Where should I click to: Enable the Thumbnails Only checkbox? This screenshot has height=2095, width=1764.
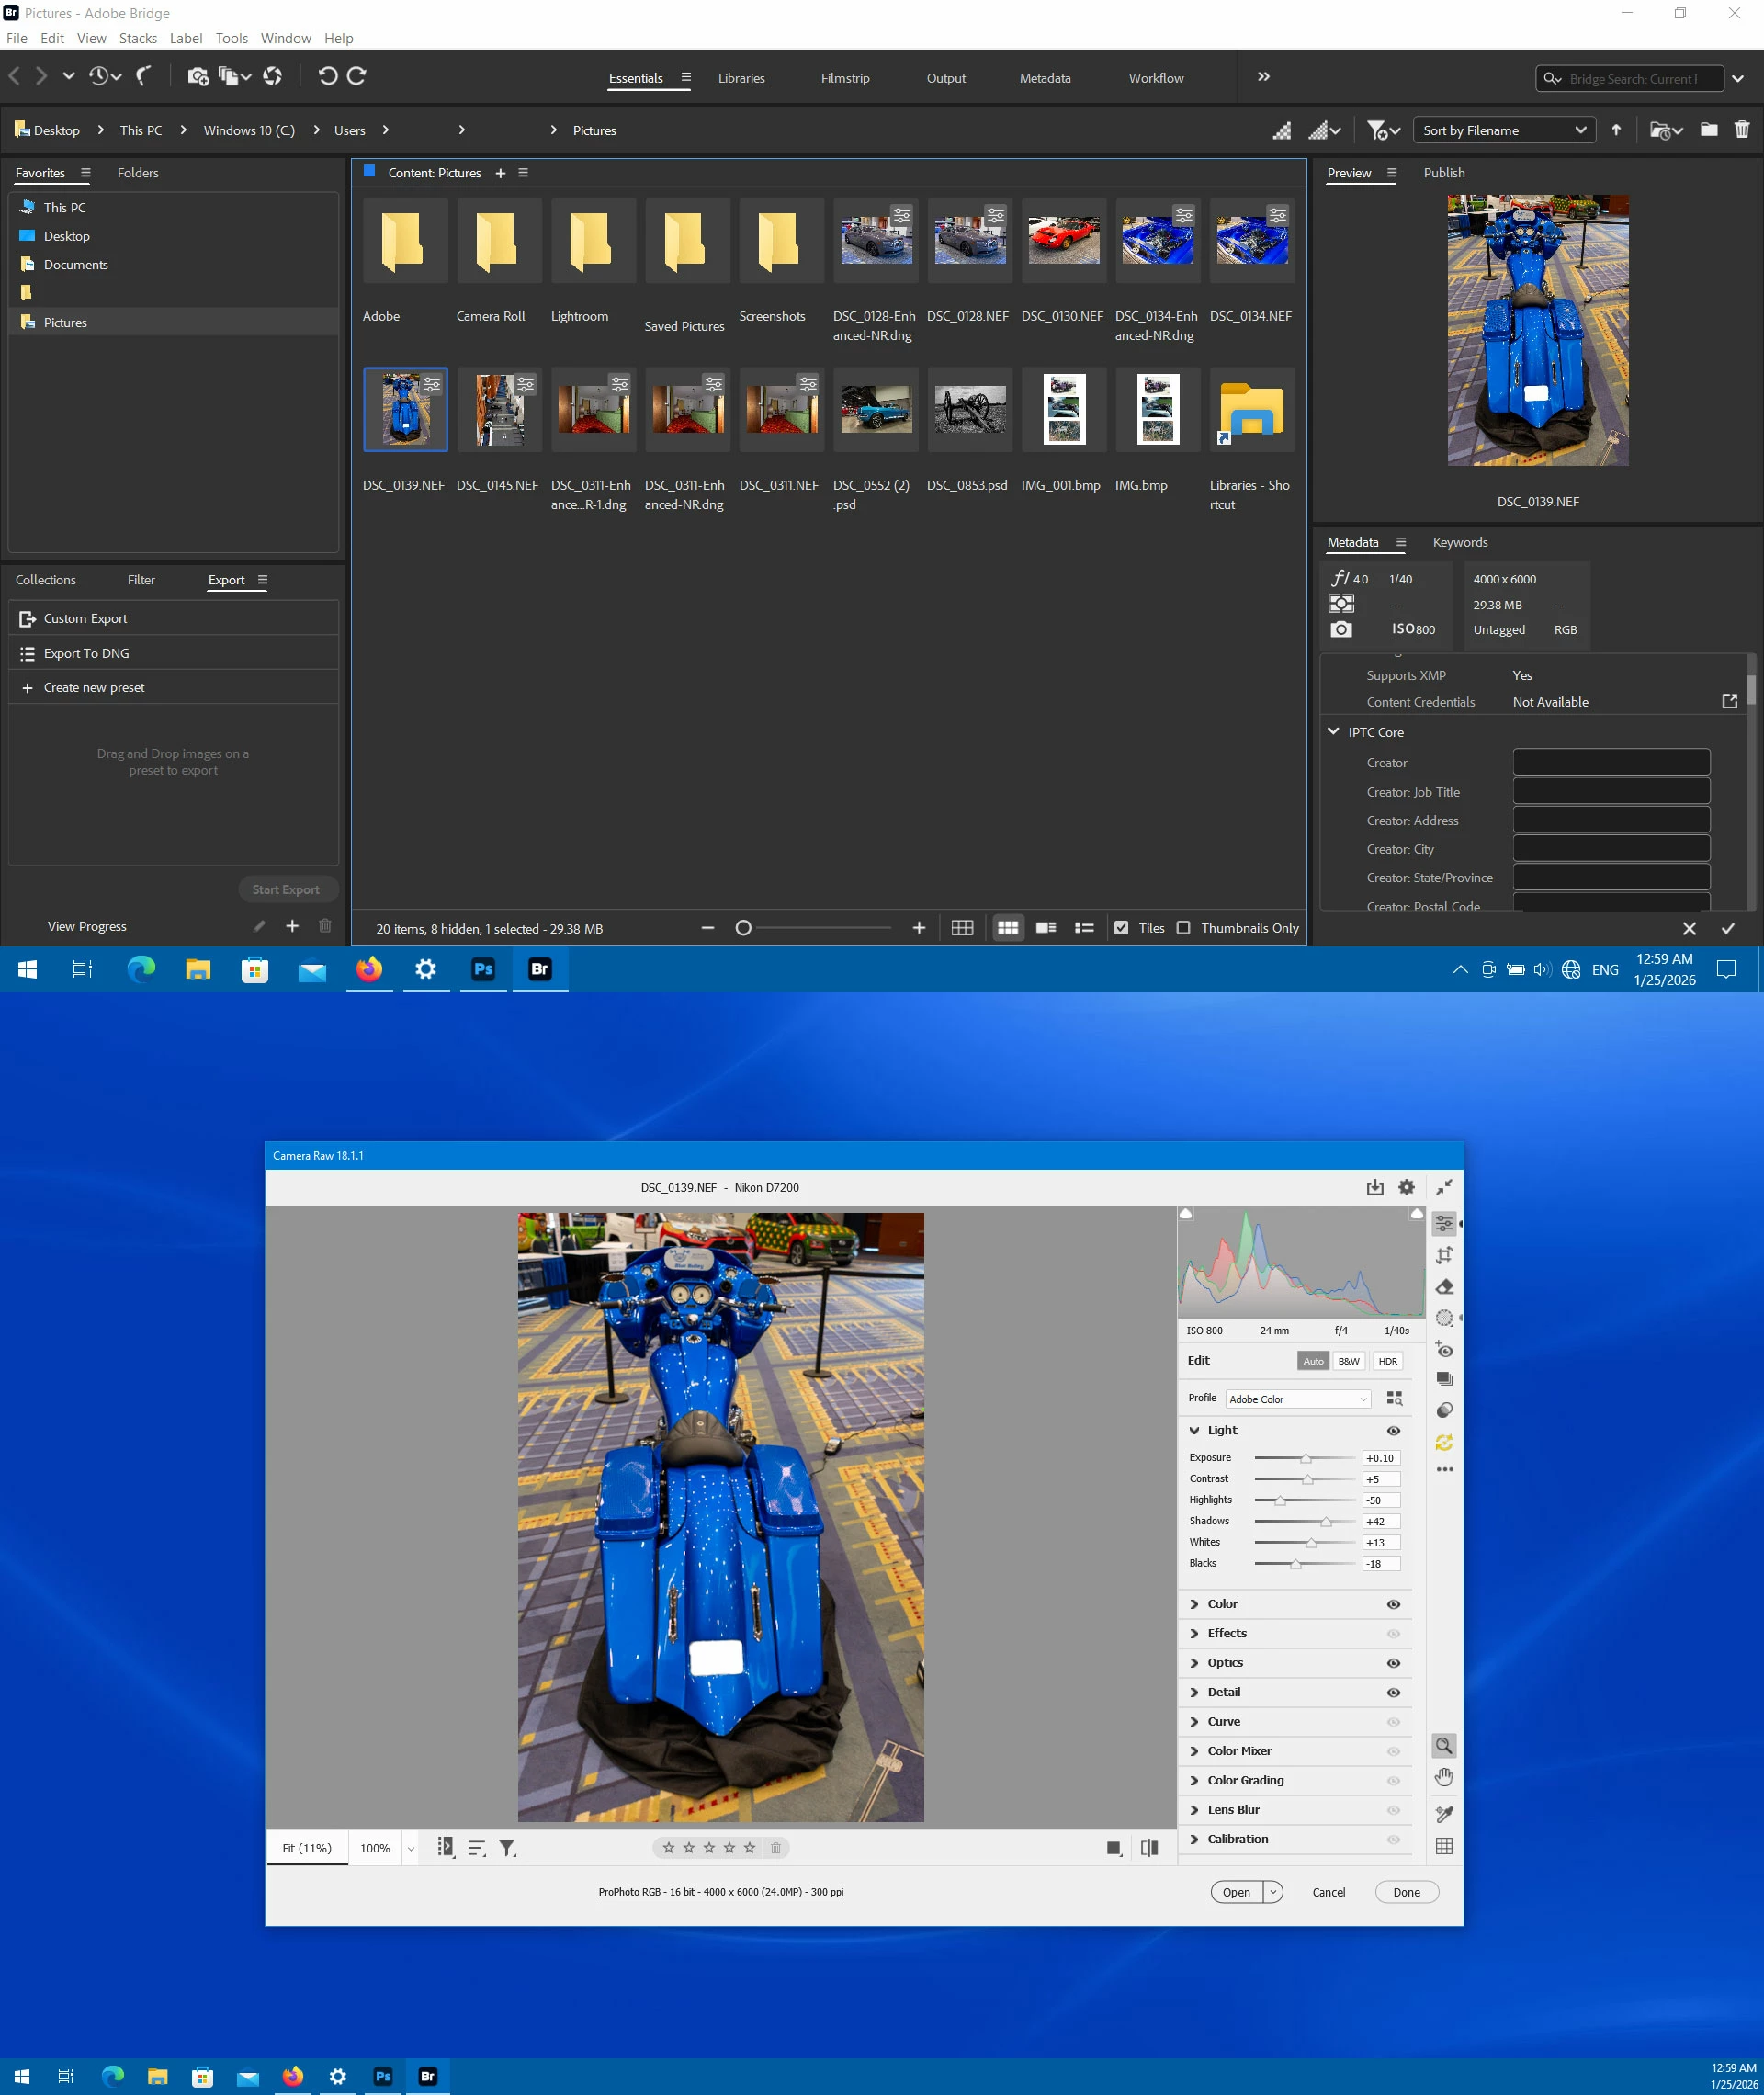[x=1183, y=928]
